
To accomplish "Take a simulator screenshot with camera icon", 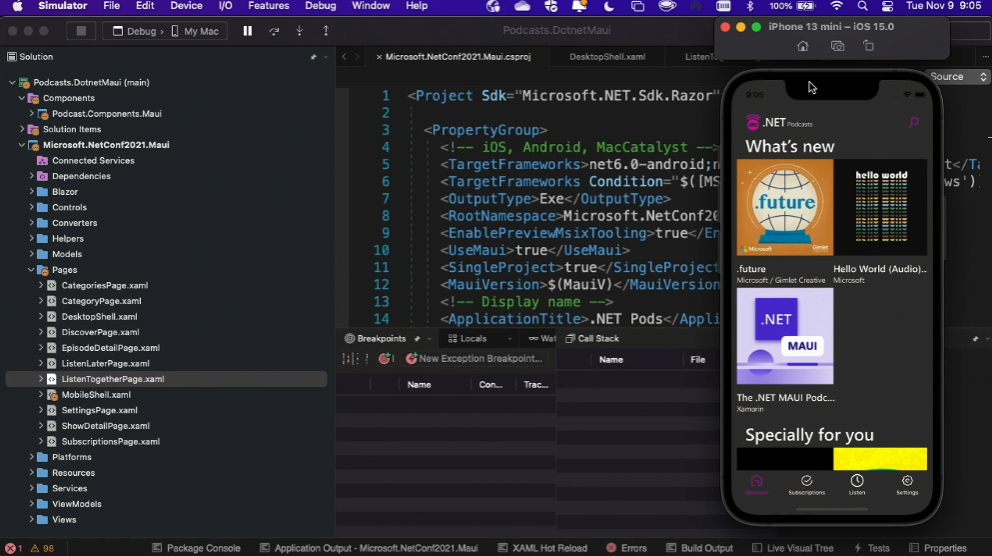I will point(837,46).
